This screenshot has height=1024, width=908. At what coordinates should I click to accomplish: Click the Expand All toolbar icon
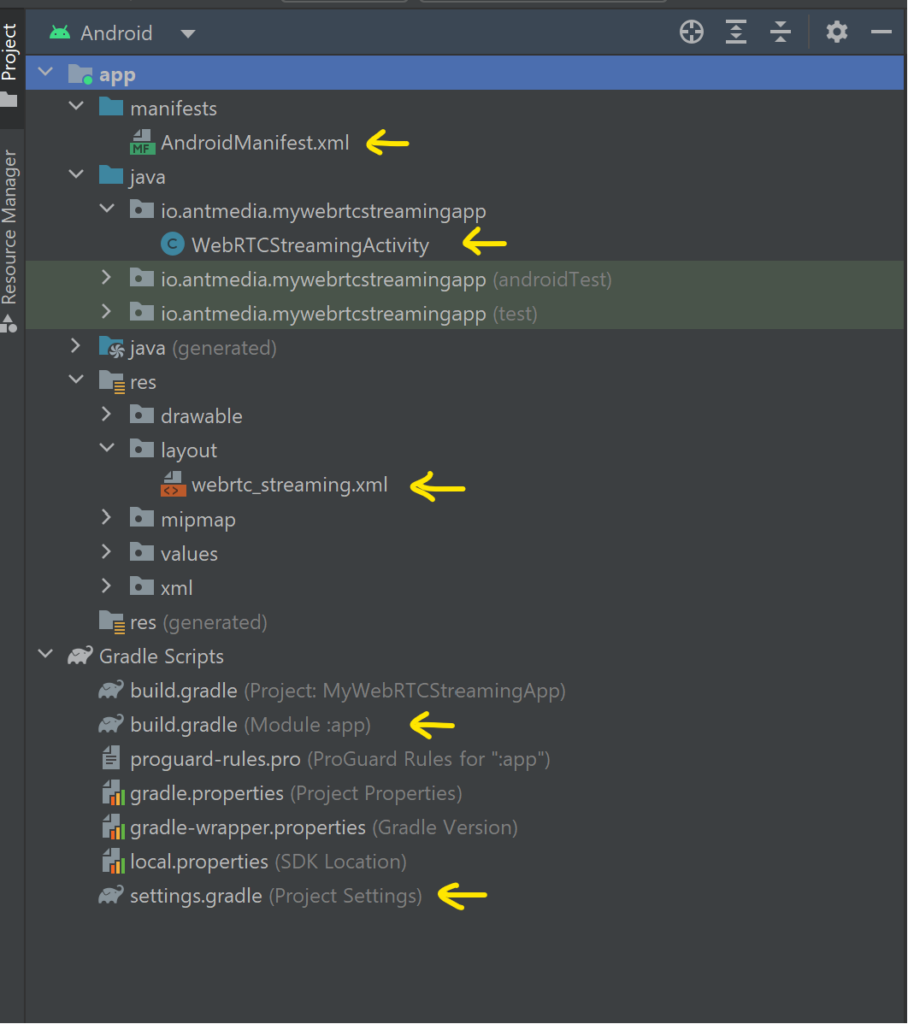tap(736, 31)
